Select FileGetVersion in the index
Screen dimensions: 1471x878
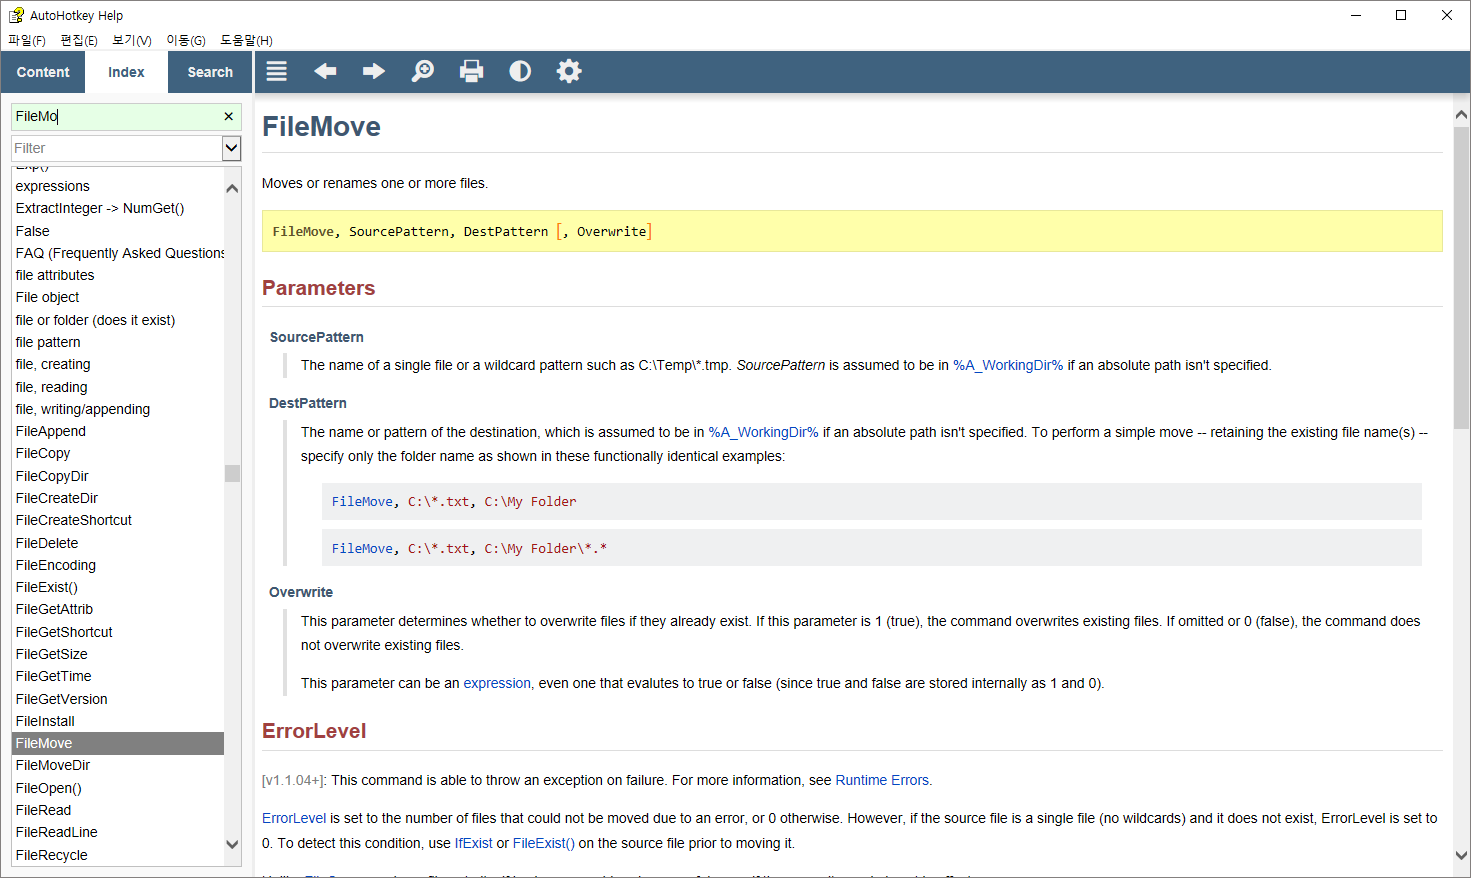coord(118,699)
